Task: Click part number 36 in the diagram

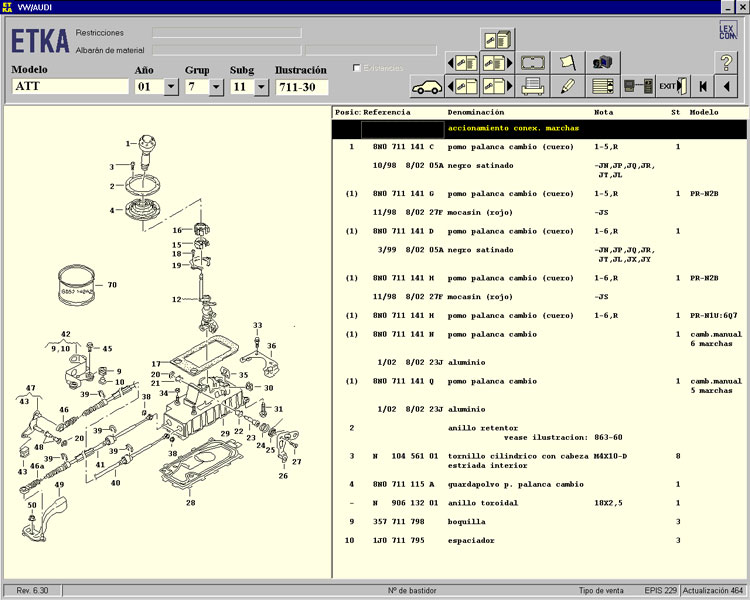Action: click(271, 345)
